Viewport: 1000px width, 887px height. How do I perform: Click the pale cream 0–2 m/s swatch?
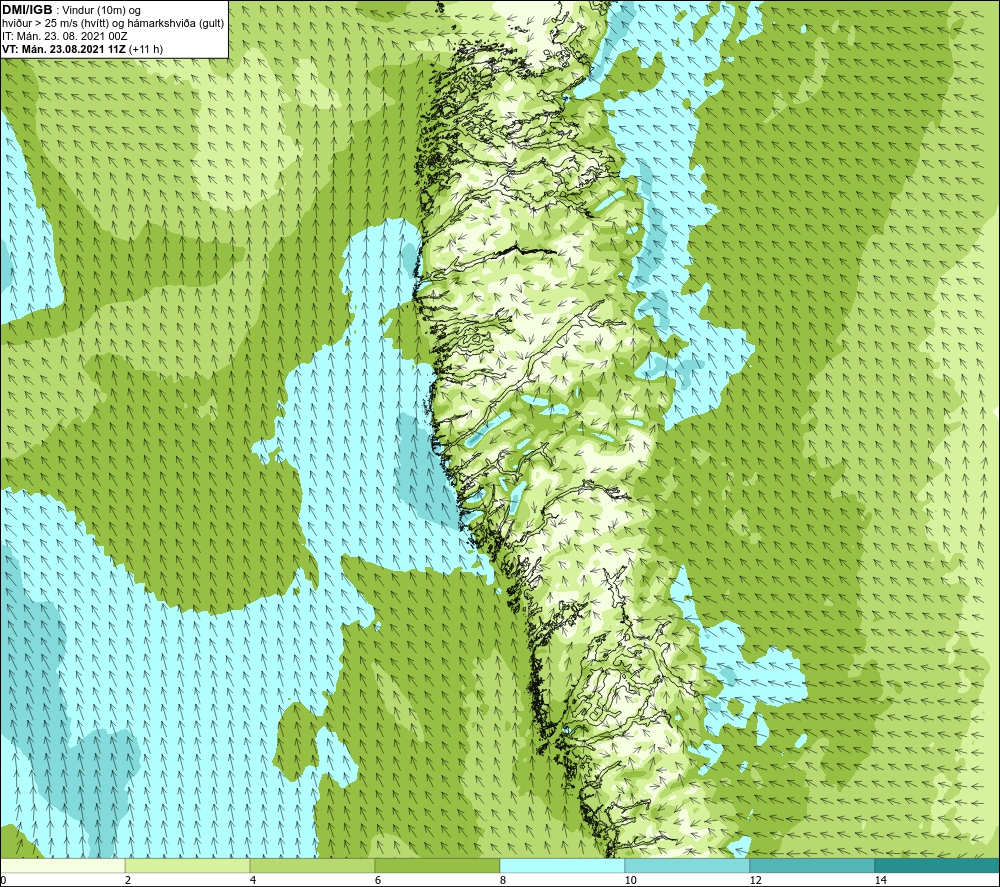[x=62, y=865]
